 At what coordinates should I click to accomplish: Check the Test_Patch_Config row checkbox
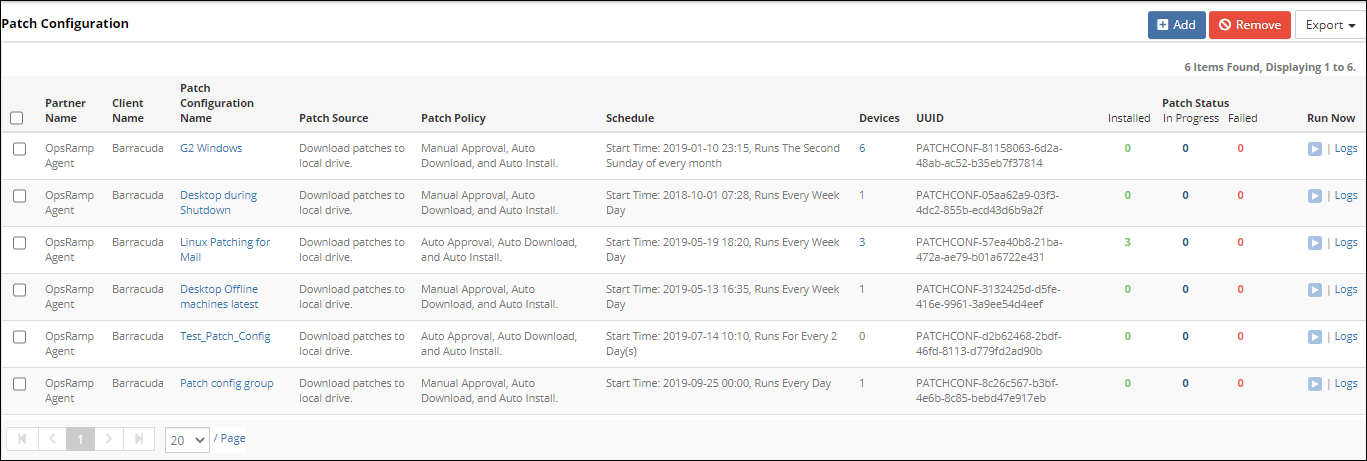19,337
